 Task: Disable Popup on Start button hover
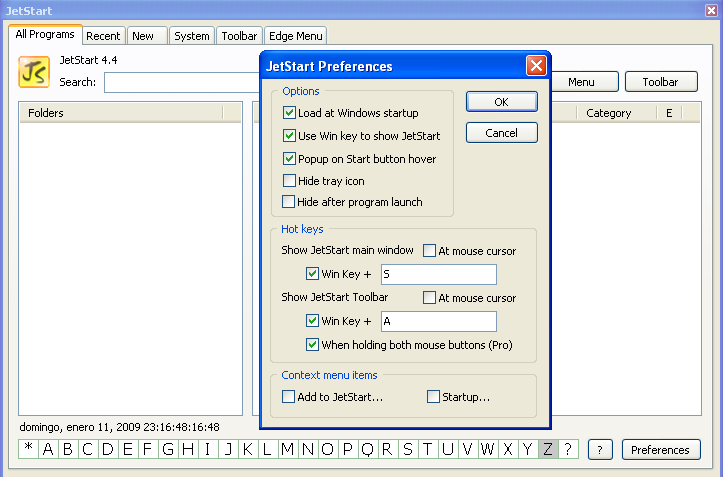click(x=289, y=159)
